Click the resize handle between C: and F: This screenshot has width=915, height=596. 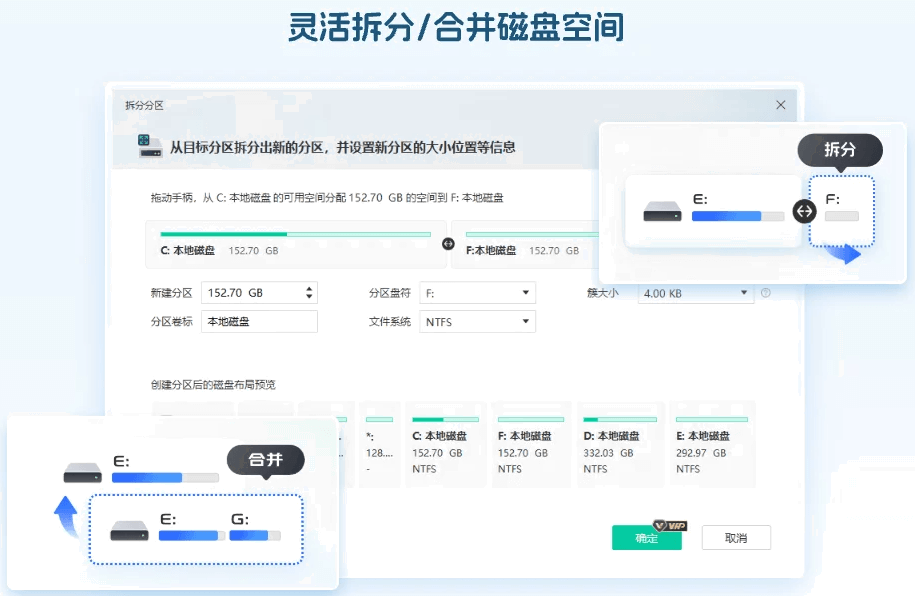448,243
